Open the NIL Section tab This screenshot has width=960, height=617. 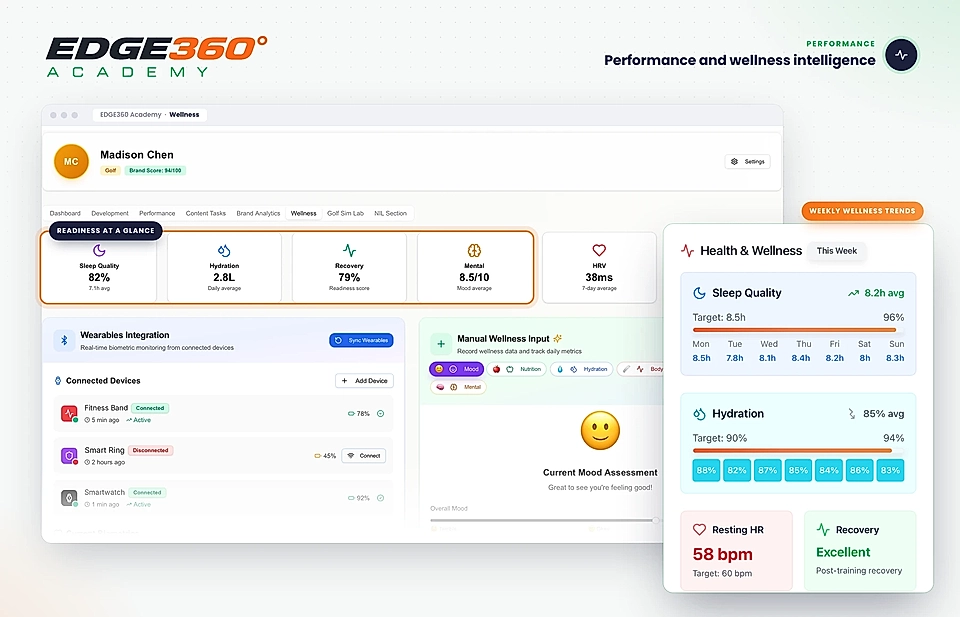tap(391, 214)
